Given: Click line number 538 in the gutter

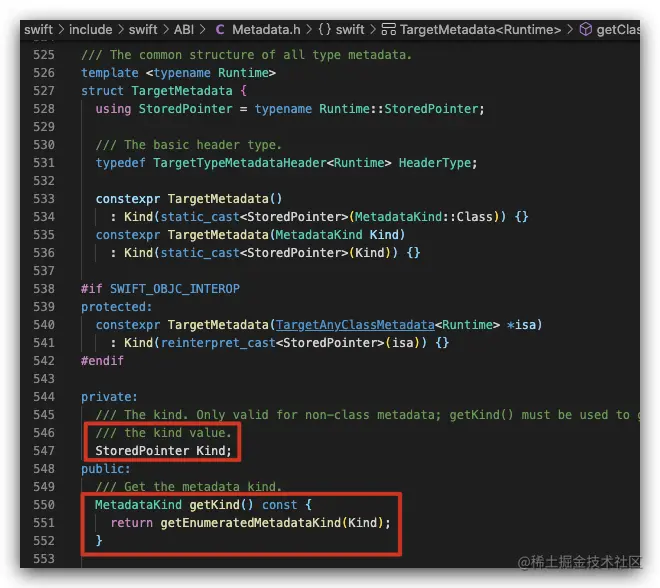Looking at the screenshot, I should click(x=44, y=289).
